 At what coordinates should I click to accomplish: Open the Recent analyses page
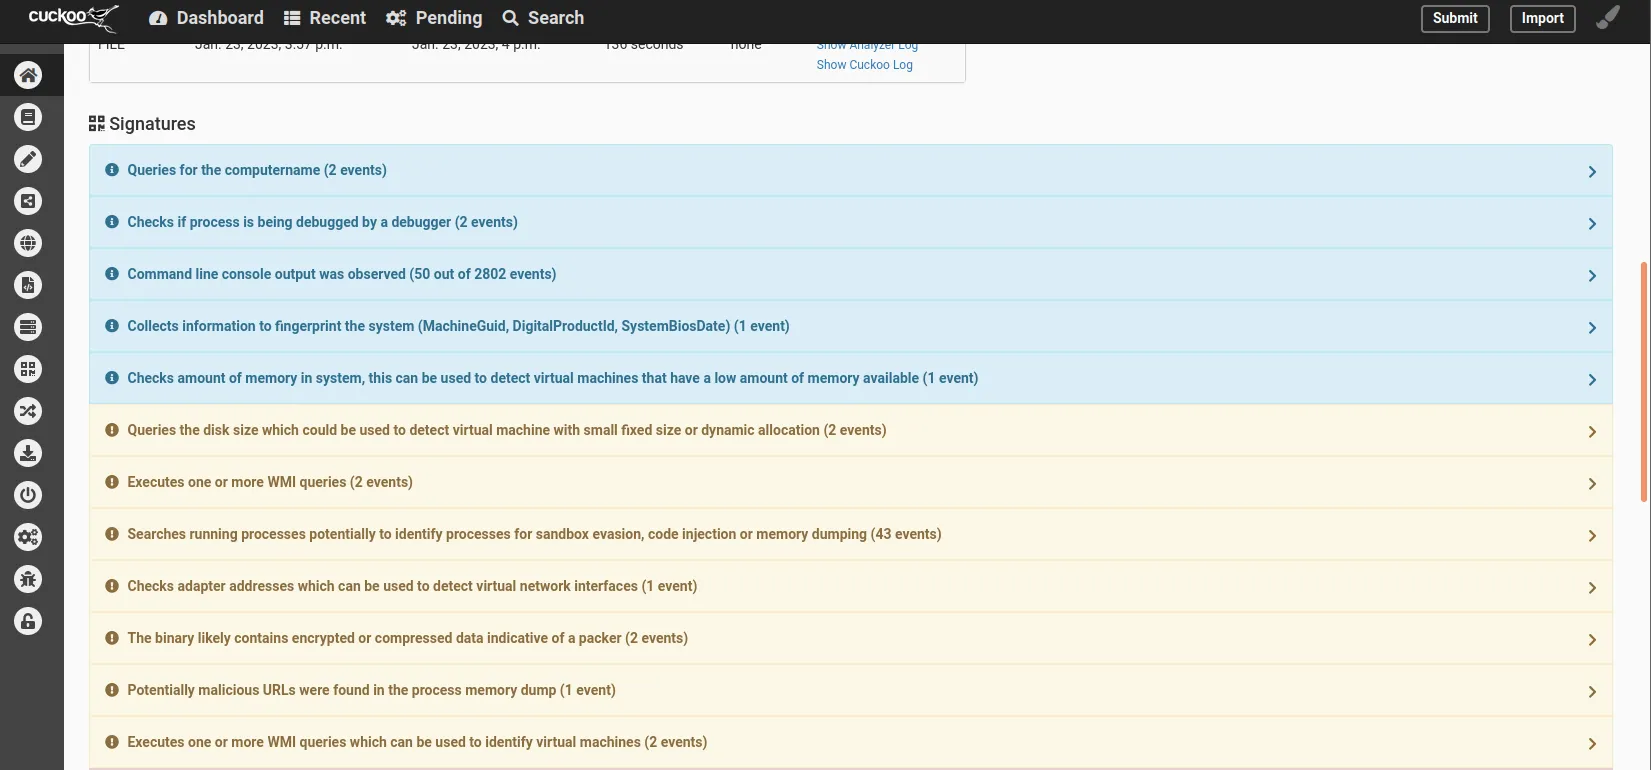[x=325, y=18]
